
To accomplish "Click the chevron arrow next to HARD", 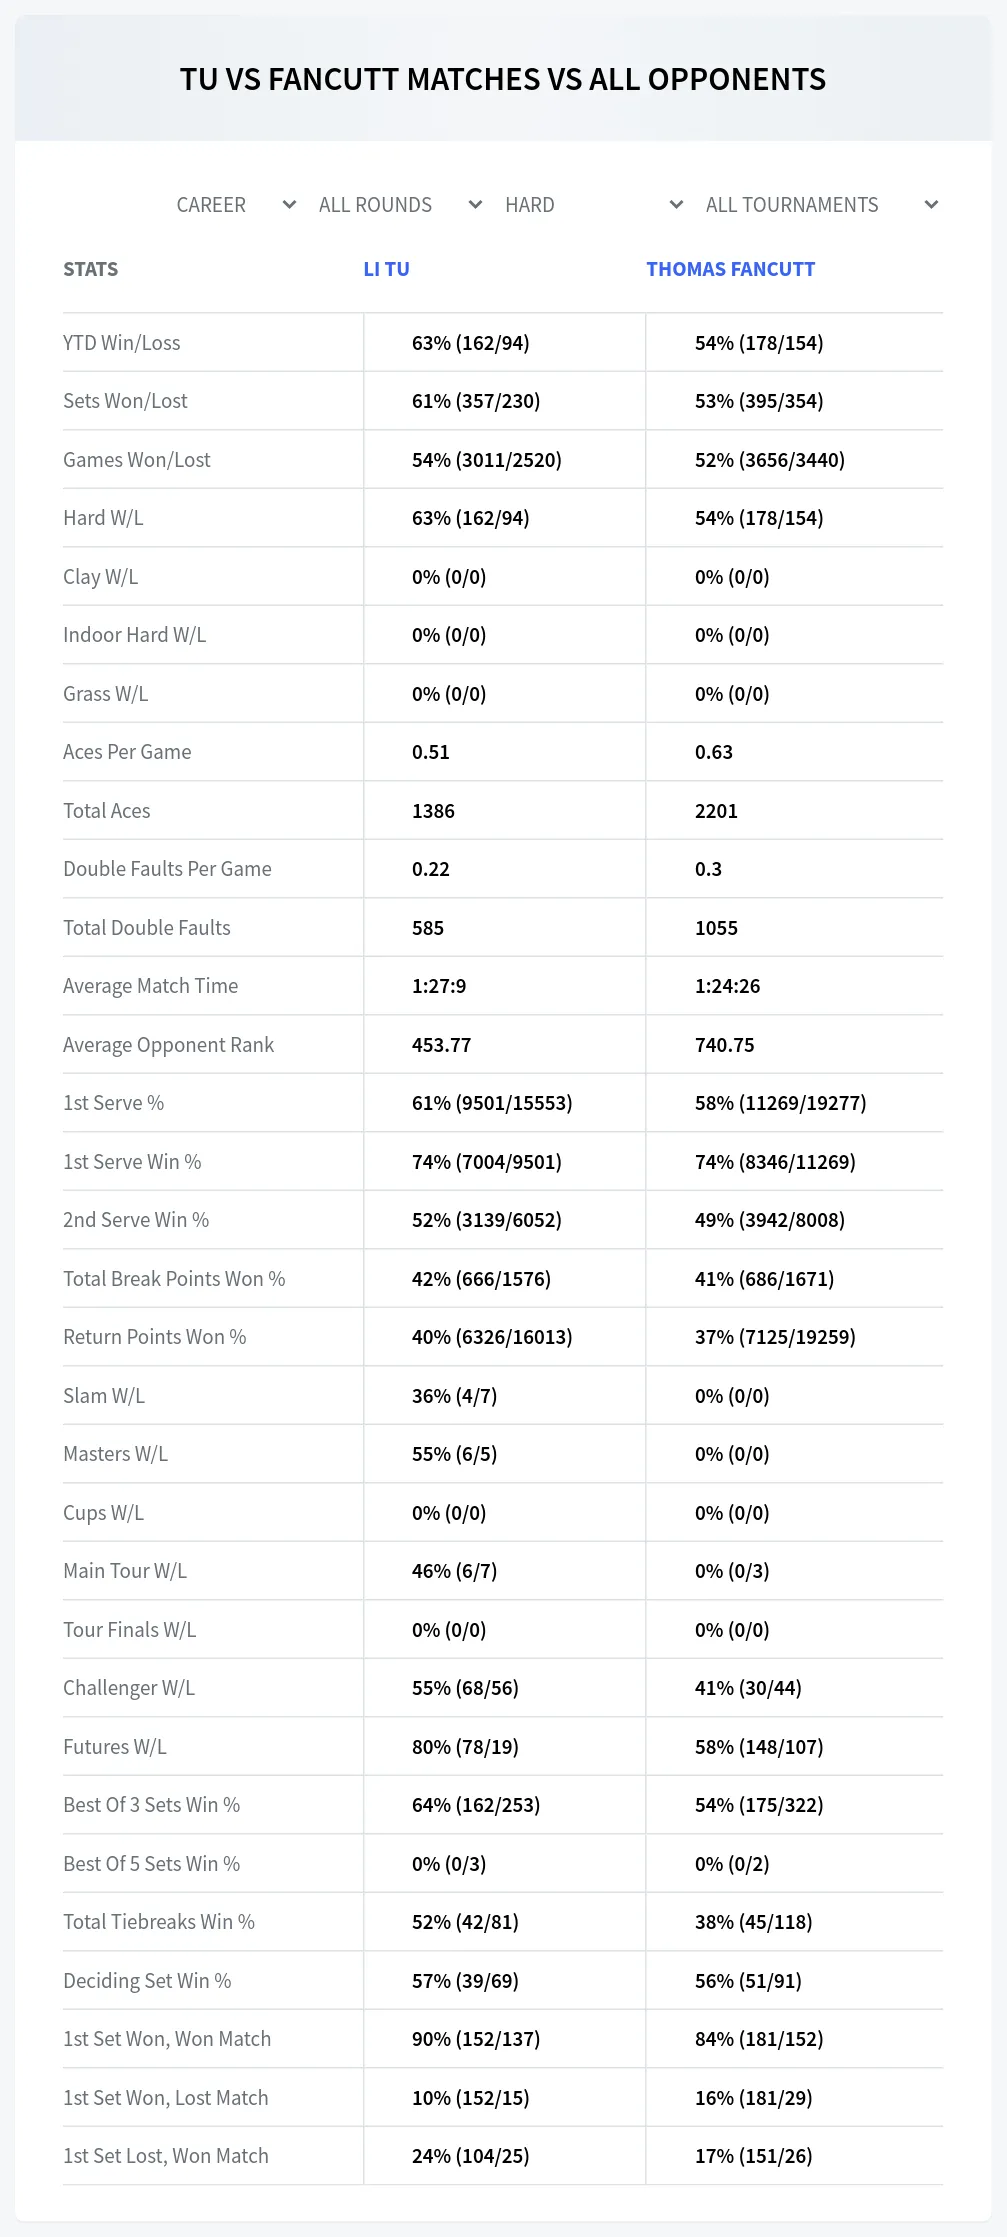I will click(x=676, y=205).
